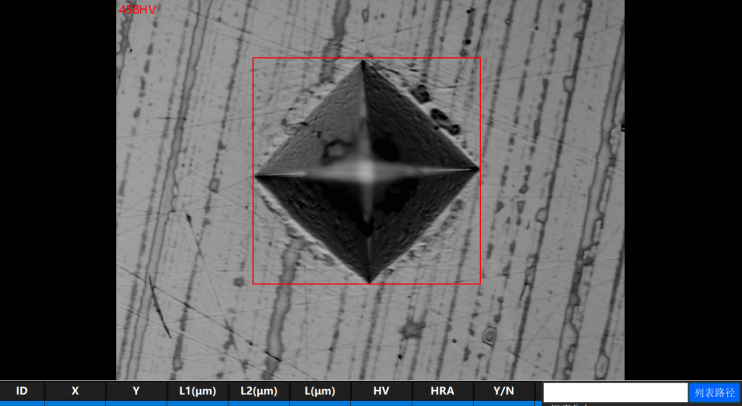Screen dimensions: 742x406
Task: Click the bottom vertex of the diamond indentation
Action: [370, 282]
